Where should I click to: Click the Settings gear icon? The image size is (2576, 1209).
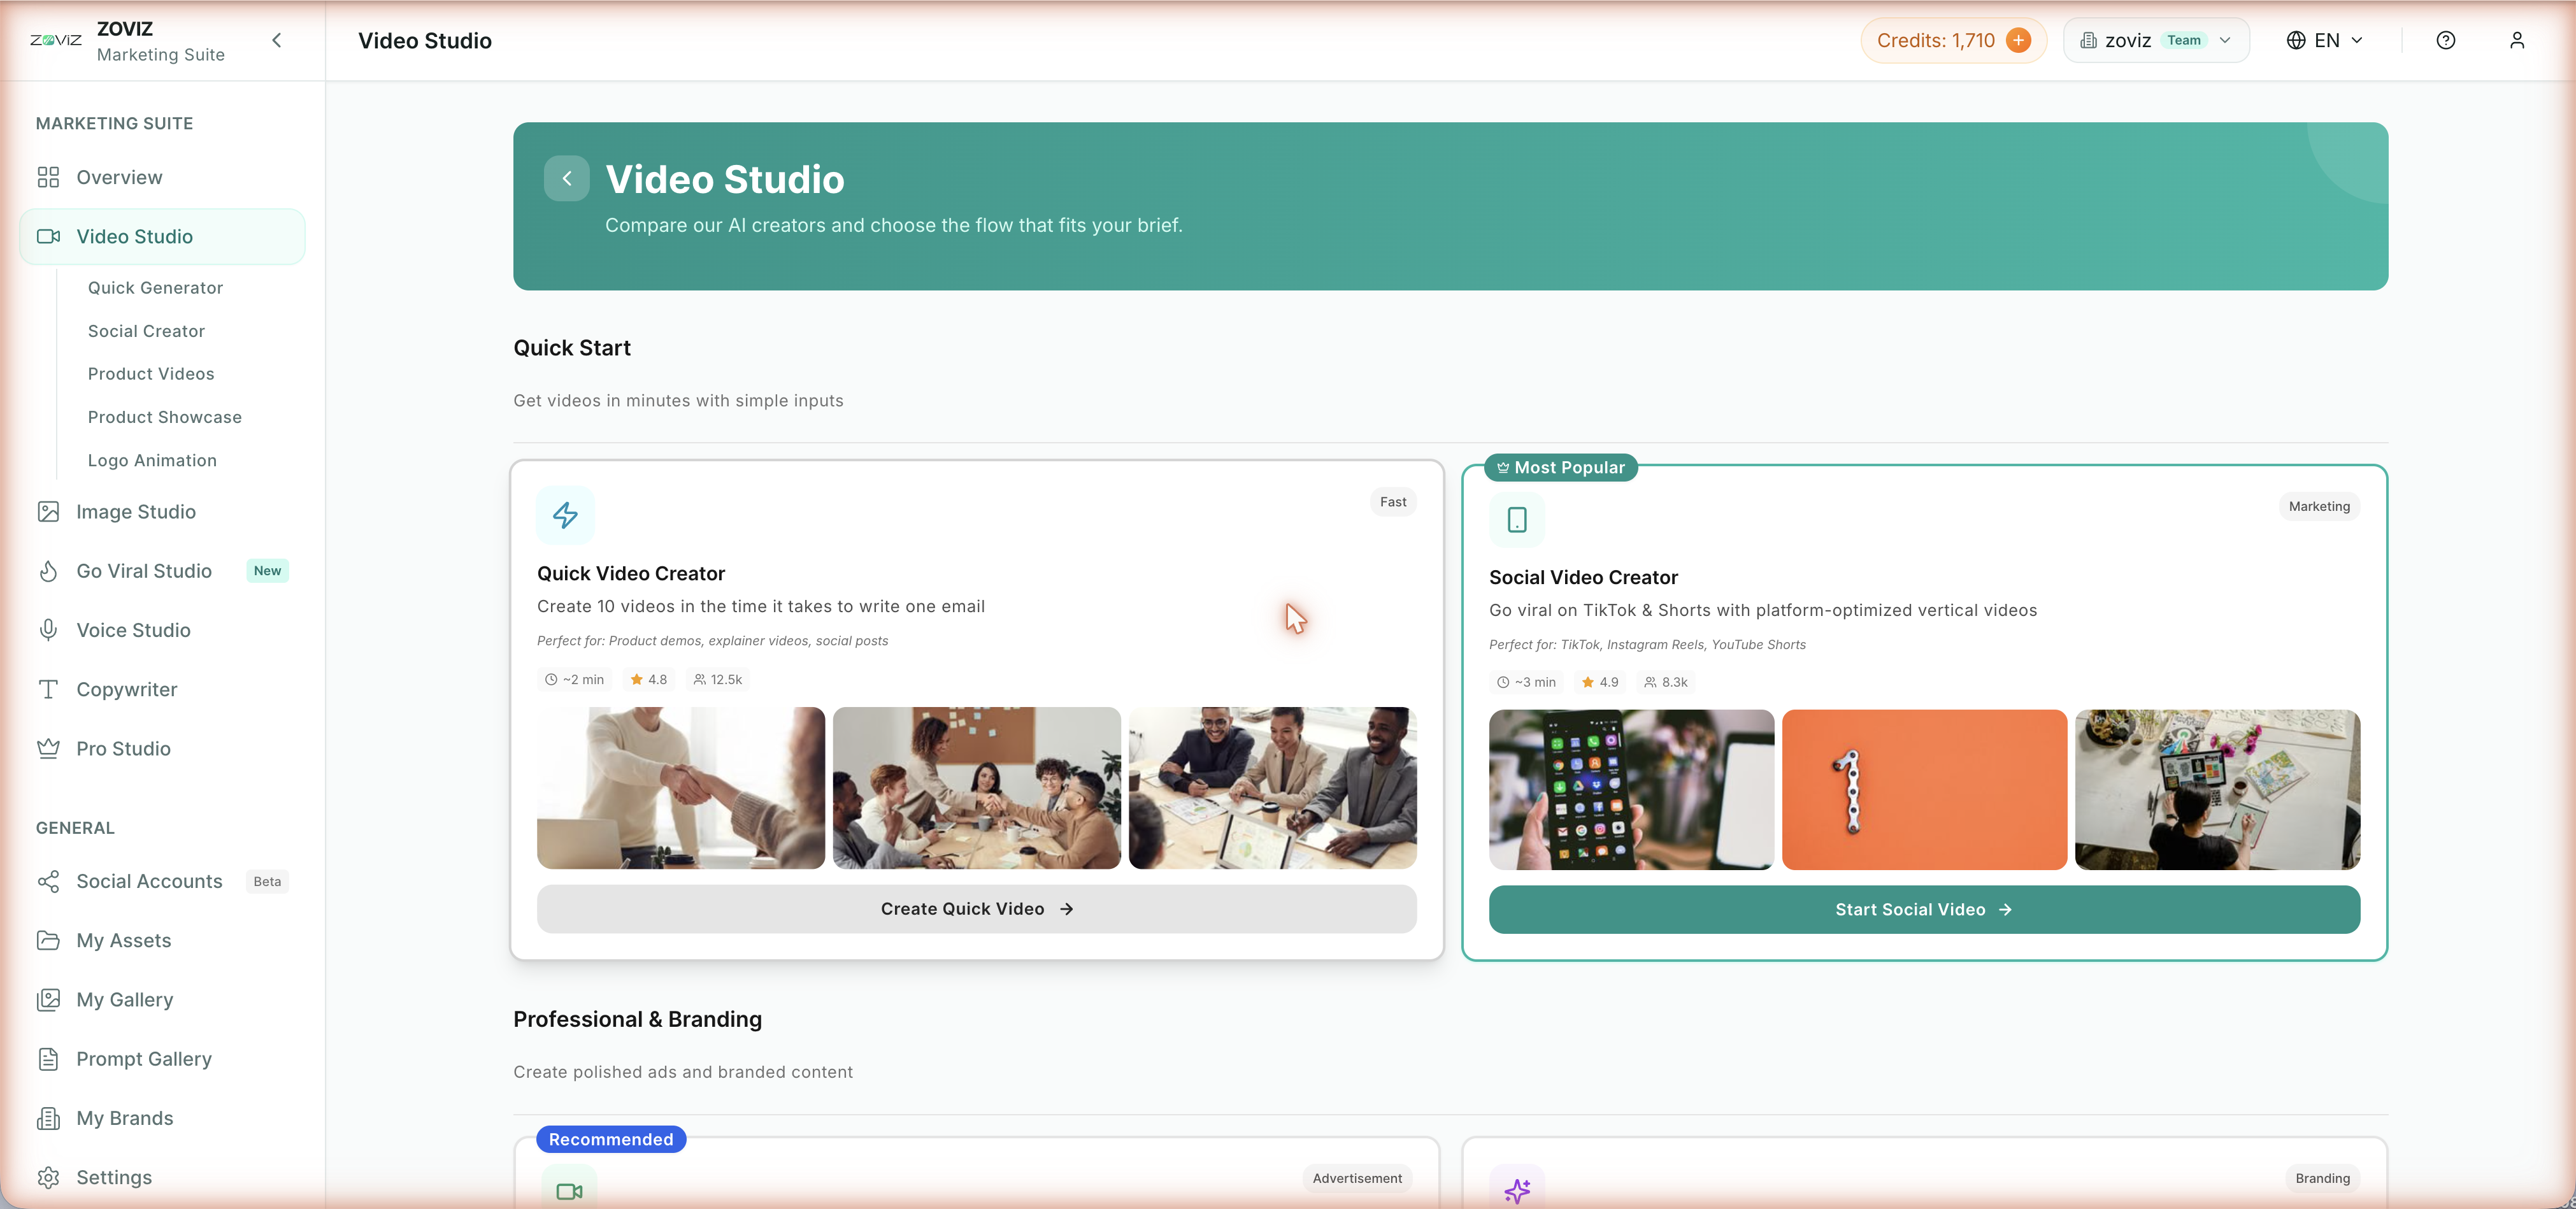(48, 1177)
